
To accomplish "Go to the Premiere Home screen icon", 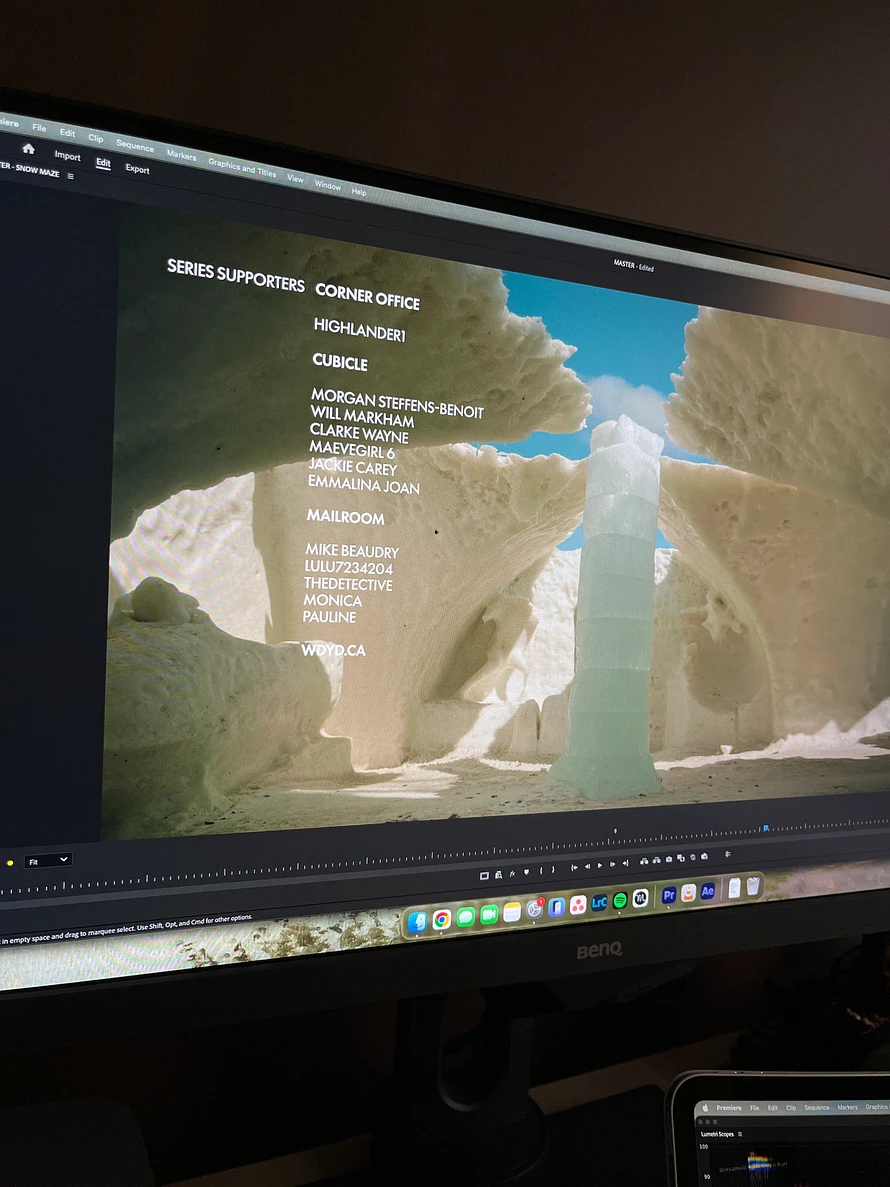I will (x=29, y=148).
